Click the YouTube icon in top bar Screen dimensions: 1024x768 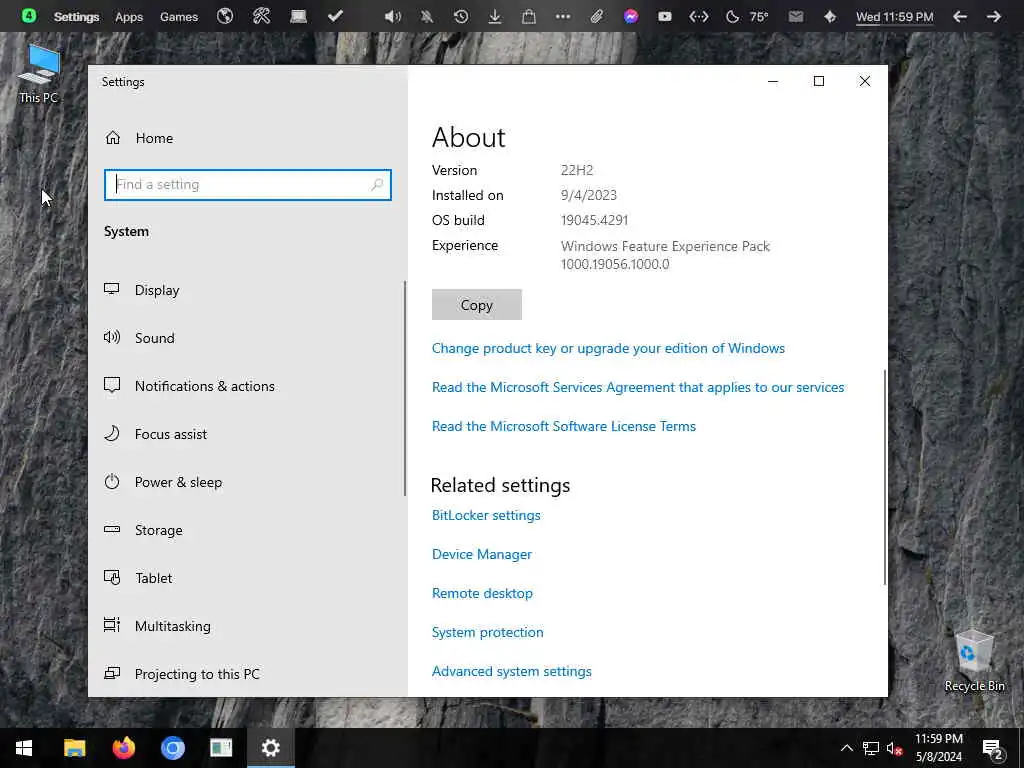point(665,17)
